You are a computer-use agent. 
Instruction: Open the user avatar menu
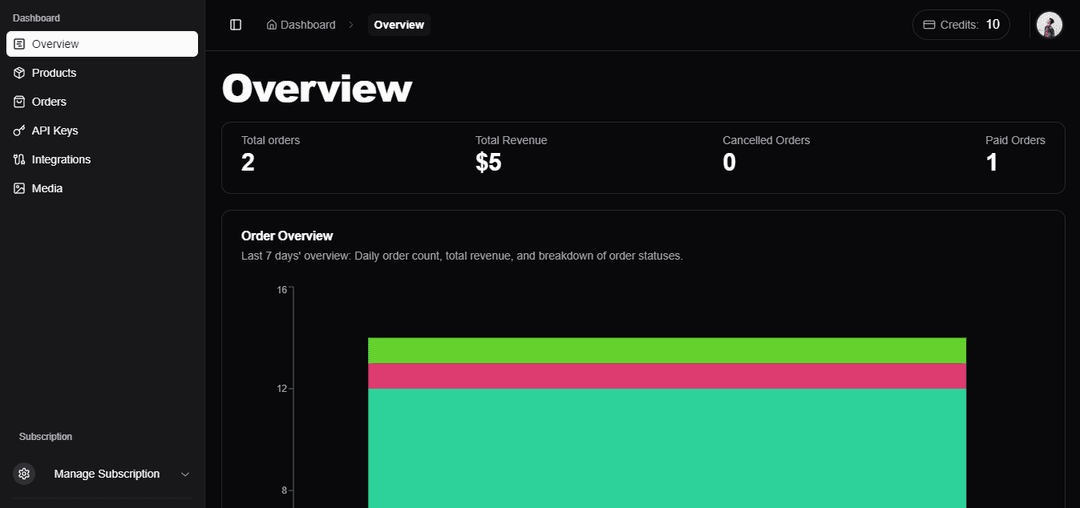[x=1049, y=25]
